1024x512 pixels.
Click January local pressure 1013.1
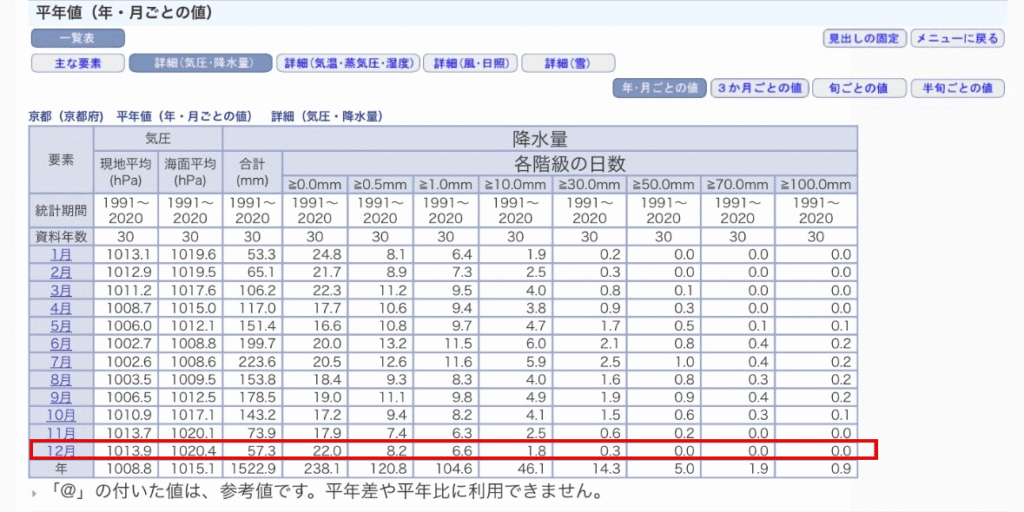tap(130, 255)
